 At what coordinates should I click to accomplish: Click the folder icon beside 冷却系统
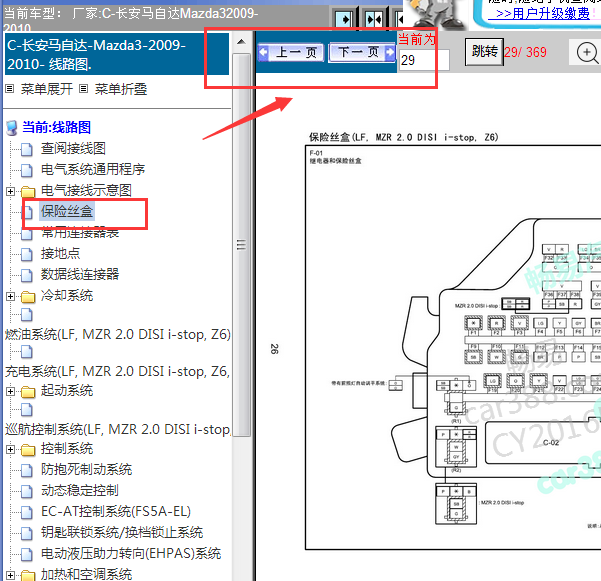[x=28, y=297]
